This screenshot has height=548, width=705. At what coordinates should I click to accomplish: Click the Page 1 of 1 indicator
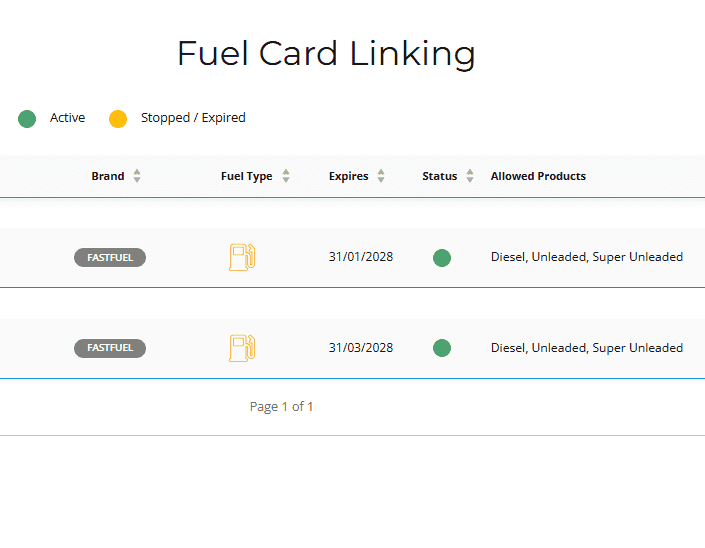tap(281, 407)
